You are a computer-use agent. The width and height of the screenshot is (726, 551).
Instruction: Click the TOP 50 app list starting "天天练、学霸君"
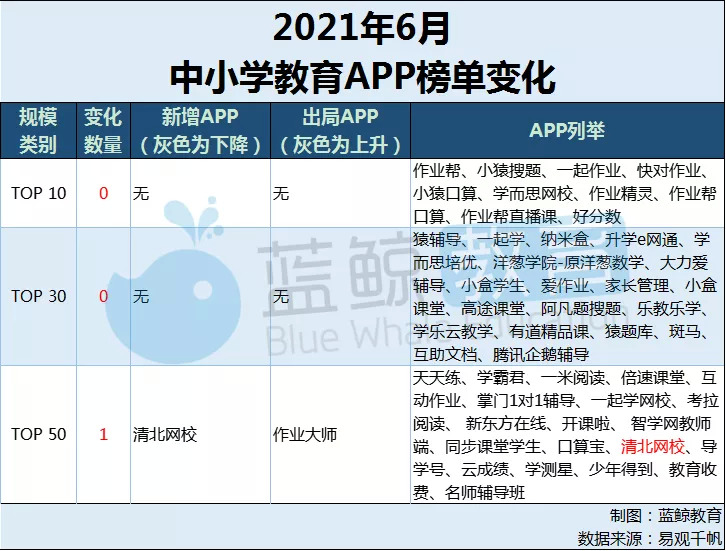(565, 435)
